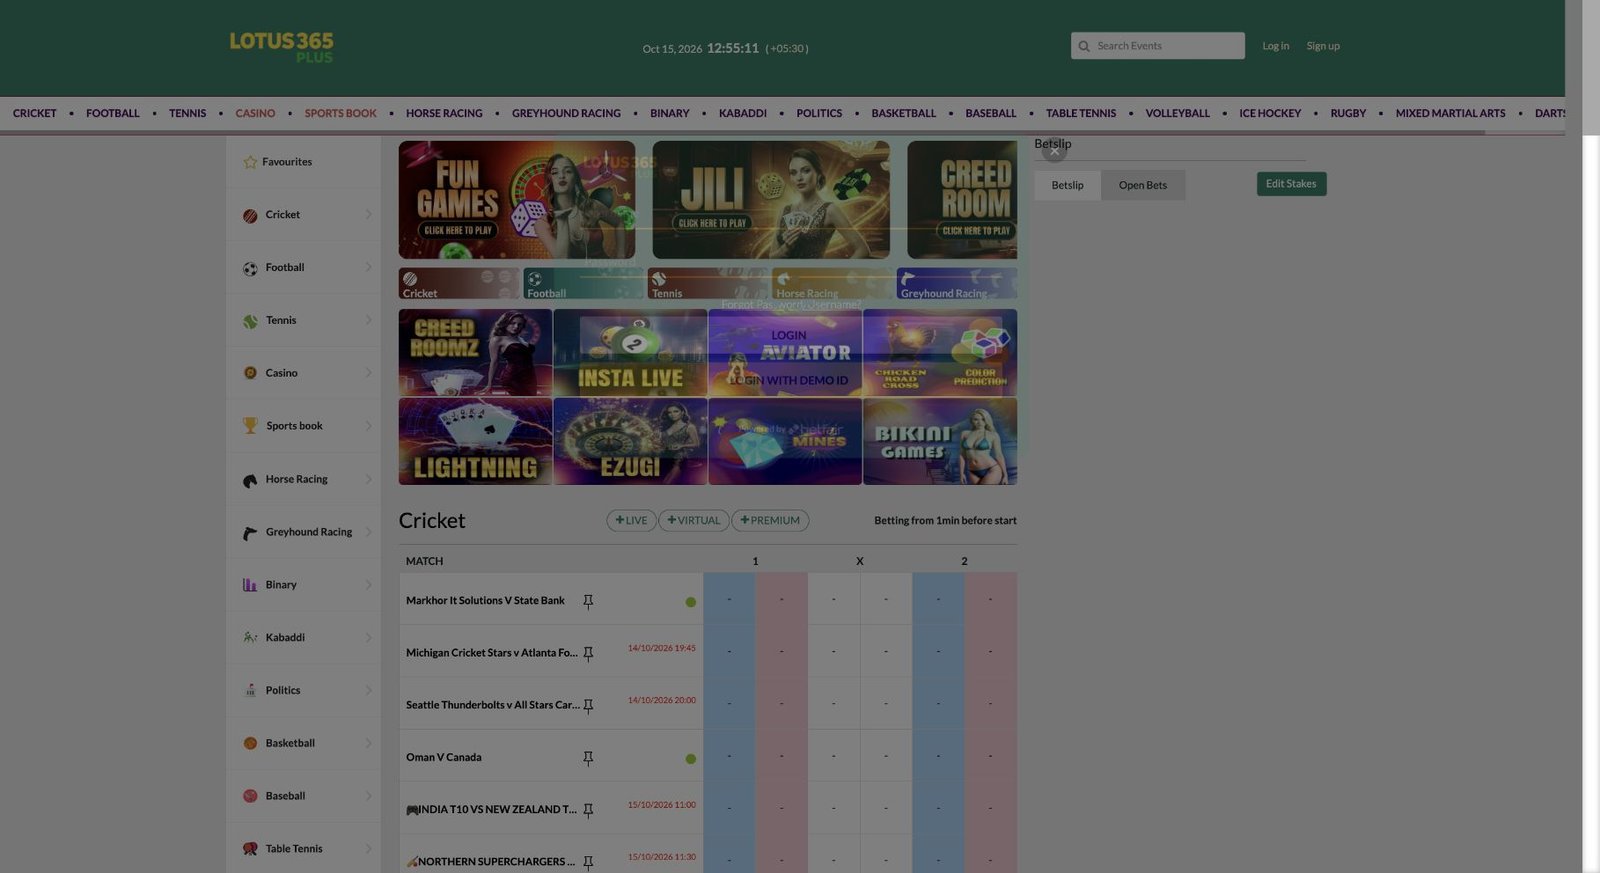Screen dimensions: 1600x873
Task: Expand the Horse Racing sidebar chevron
Action: pos(368,480)
